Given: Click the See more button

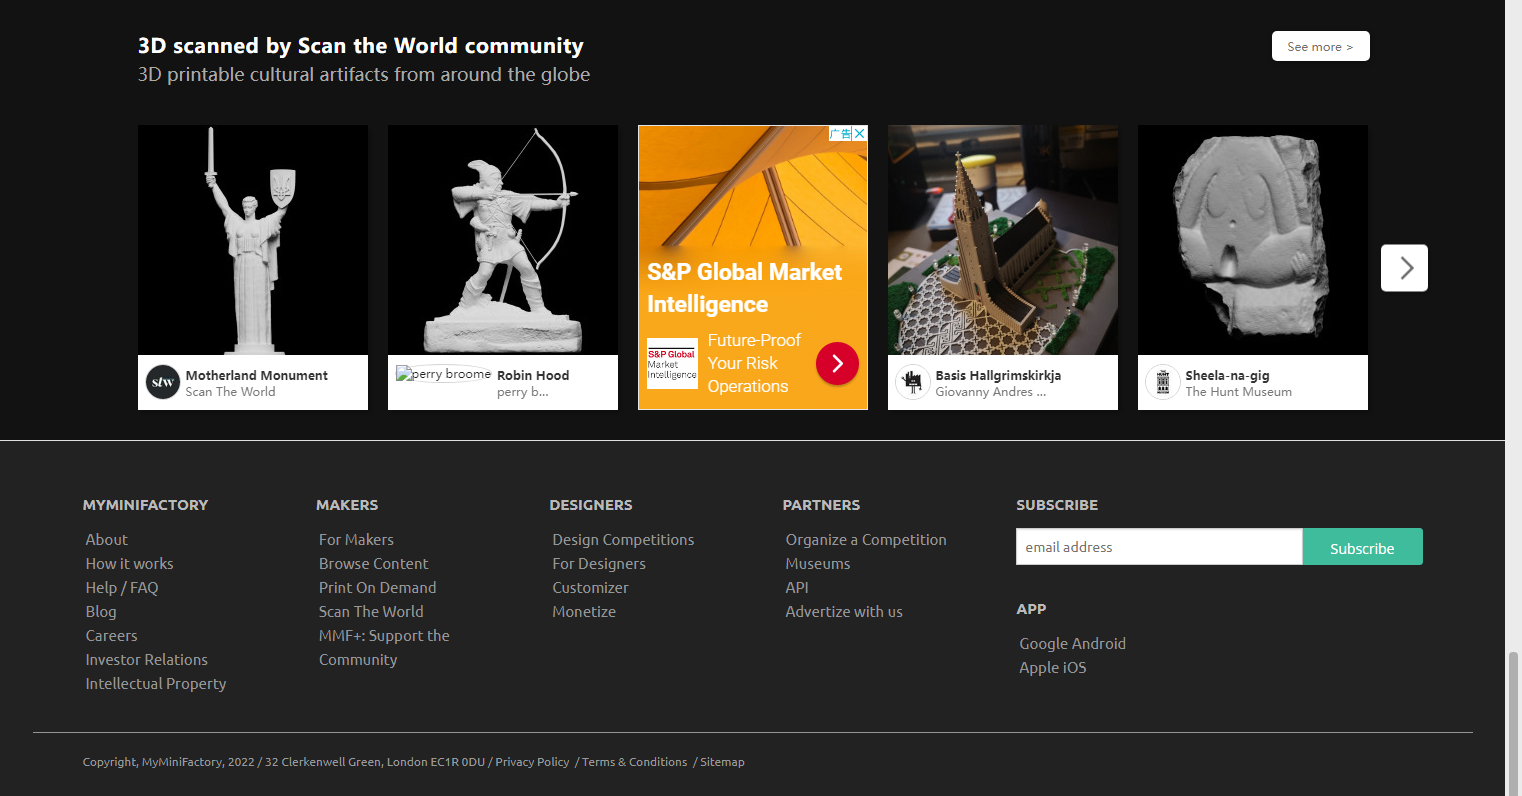Looking at the screenshot, I should pyautogui.click(x=1320, y=47).
